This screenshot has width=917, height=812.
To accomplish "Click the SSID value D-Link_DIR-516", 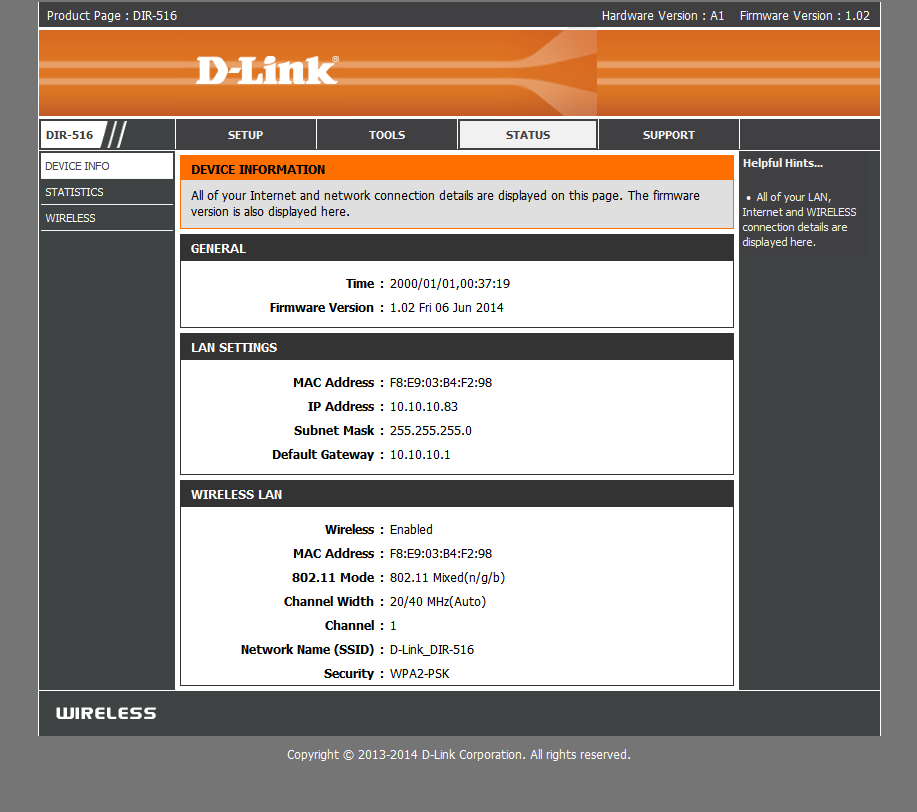I will click(x=432, y=649).
